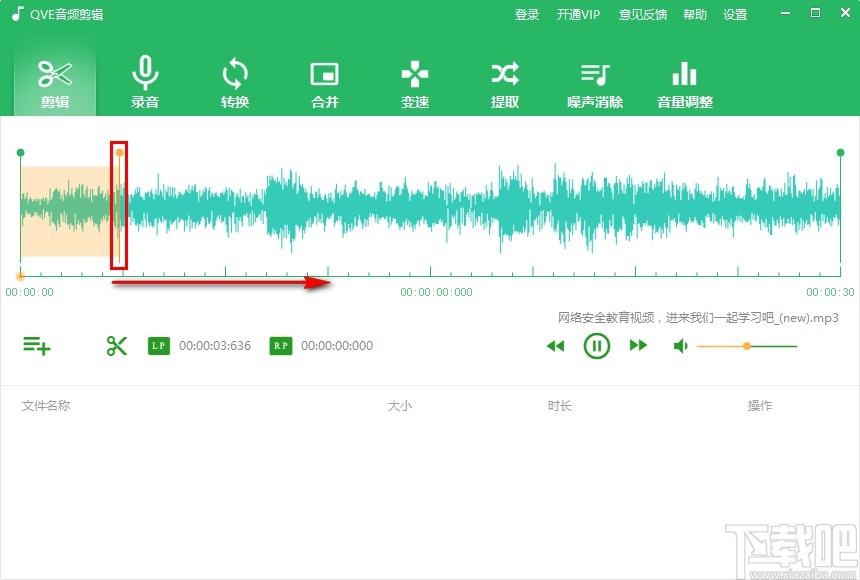This screenshot has width=860, height=580.
Task: Click the volume slider handle
Action: click(746, 346)
